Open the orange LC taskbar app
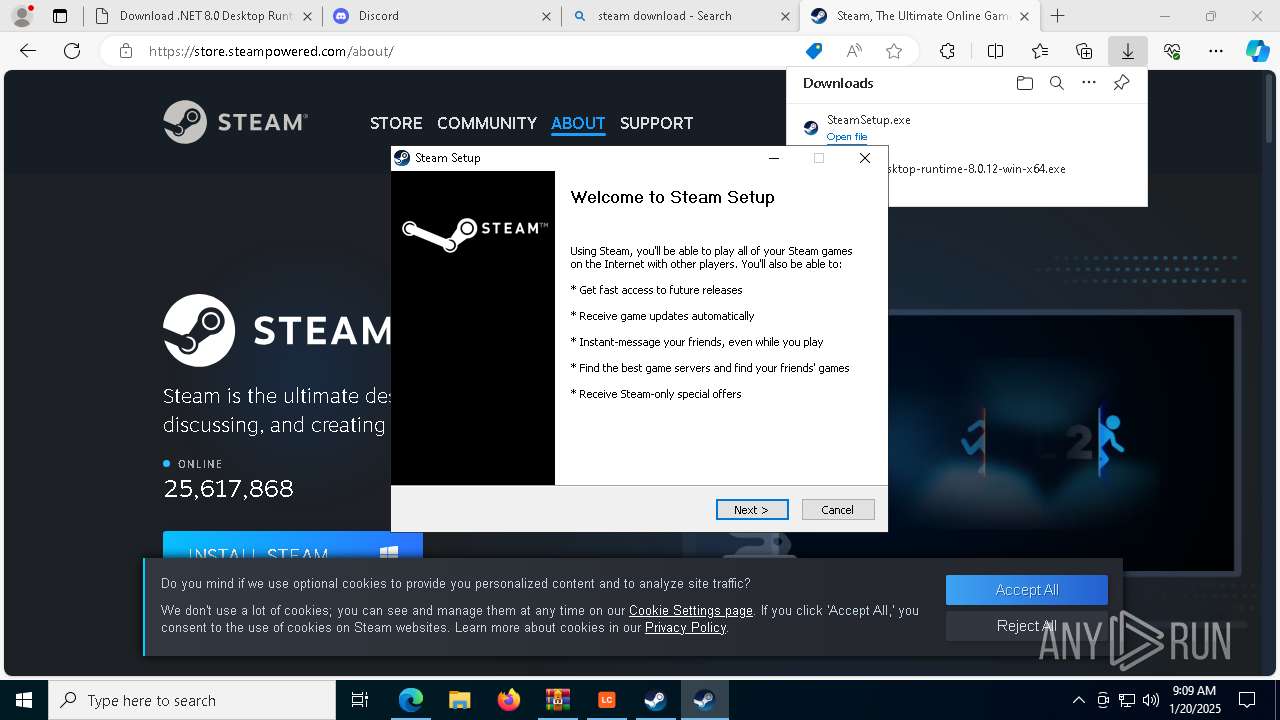This screenshot has width=1280, height=720. 606,700
